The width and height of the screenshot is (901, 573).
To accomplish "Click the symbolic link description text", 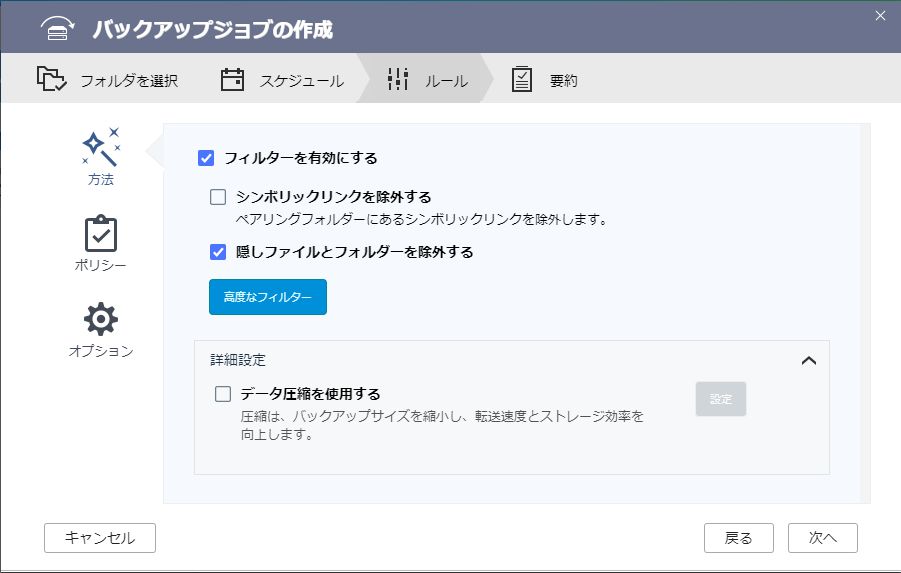I will click(x=421, y=219).
